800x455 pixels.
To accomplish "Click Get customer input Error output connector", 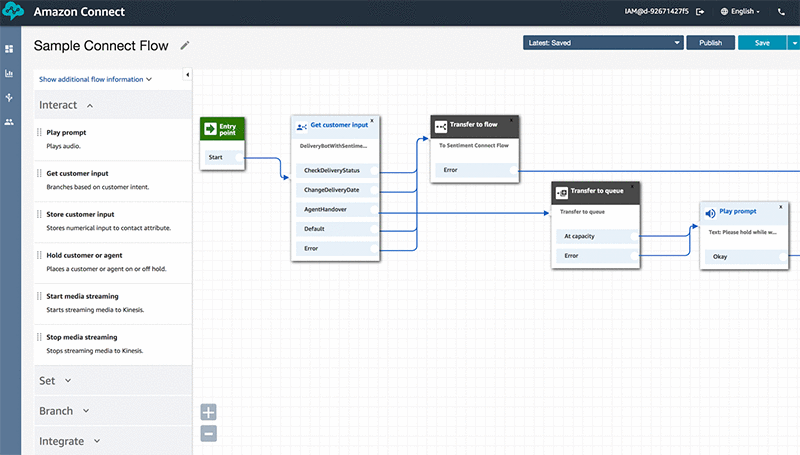I will coord(374,248).
